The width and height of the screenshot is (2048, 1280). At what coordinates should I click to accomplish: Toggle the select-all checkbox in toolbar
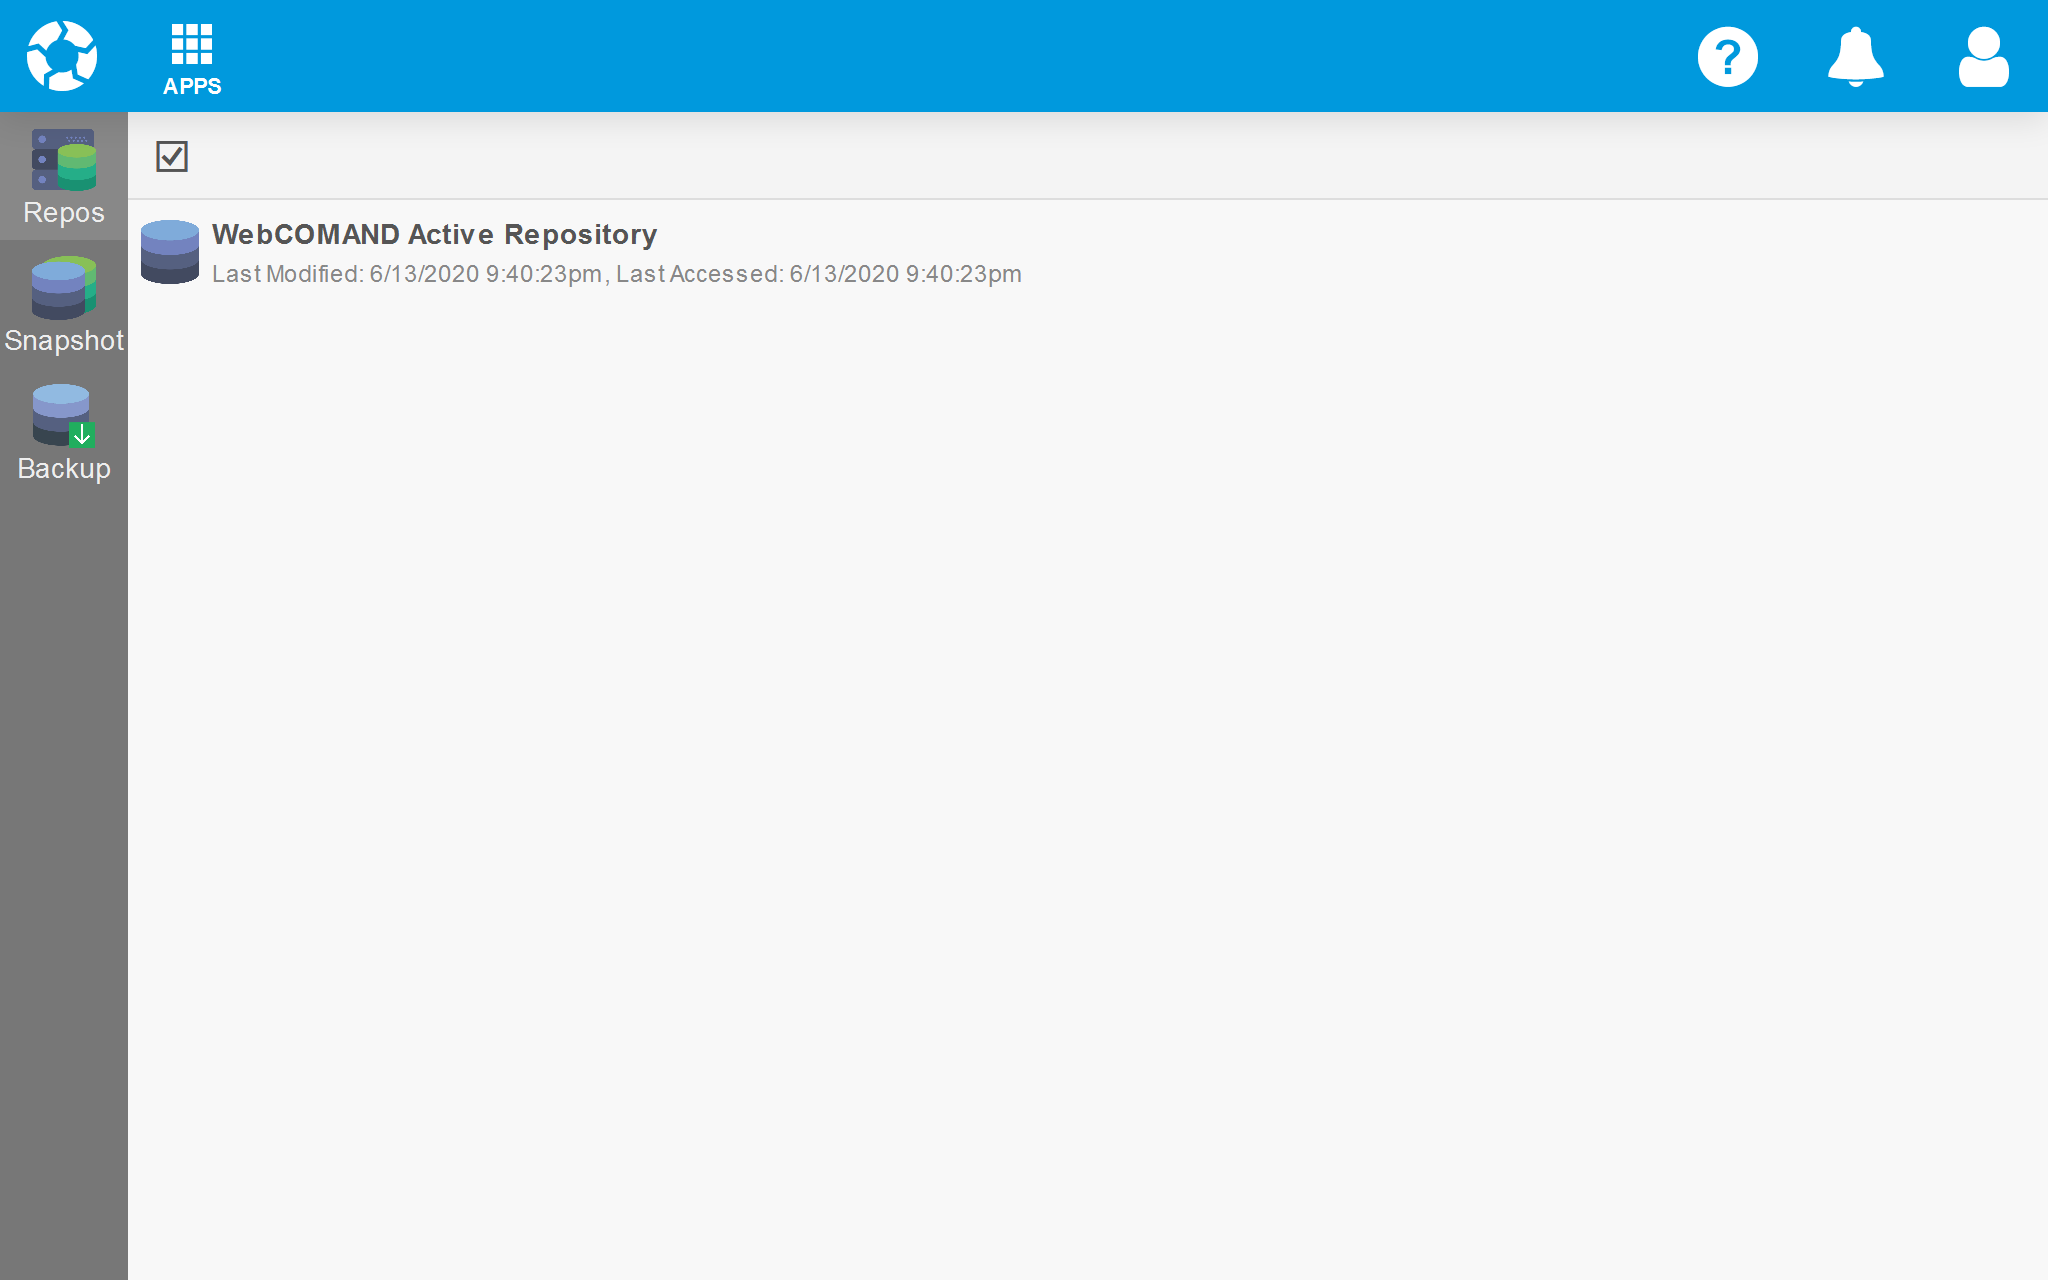pos(172,156)
